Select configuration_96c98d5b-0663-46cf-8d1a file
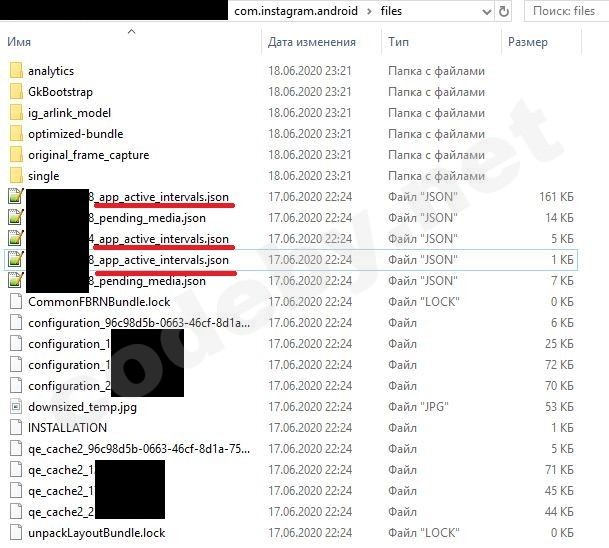Screen dimensions: 609x548 point(139,323)
